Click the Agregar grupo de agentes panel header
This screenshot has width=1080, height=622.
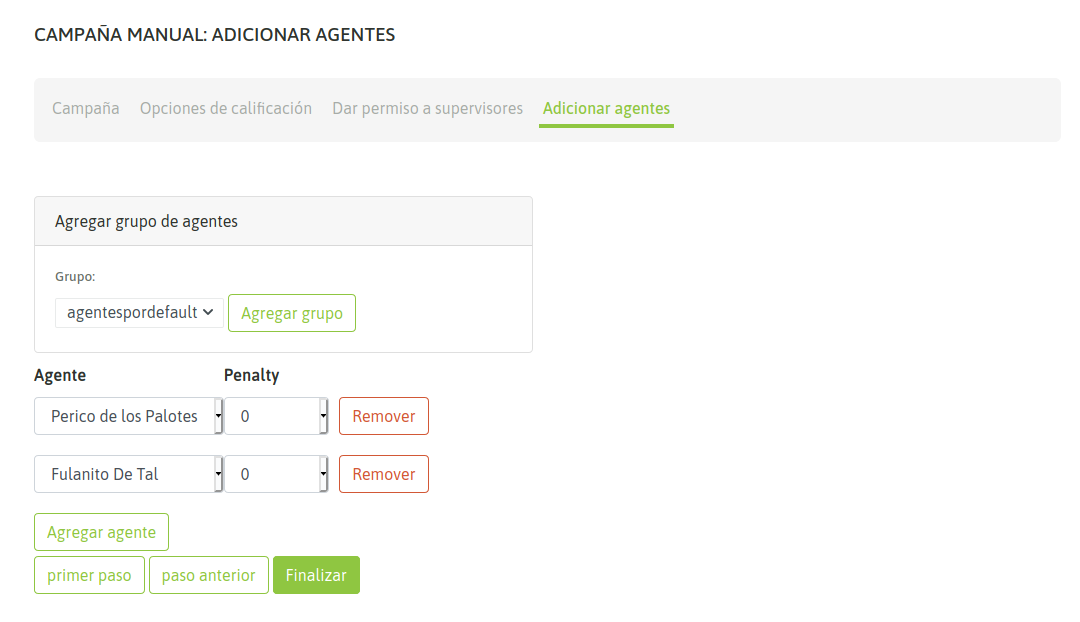[147, 221]
